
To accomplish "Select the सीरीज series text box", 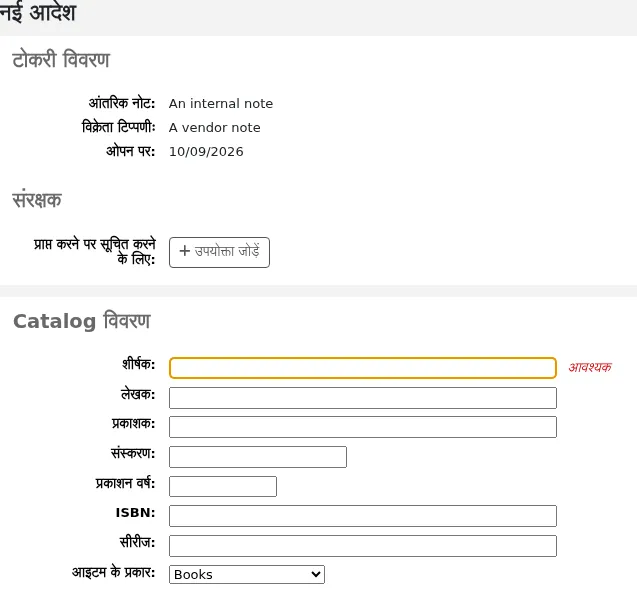I will [x=363, y=546].
